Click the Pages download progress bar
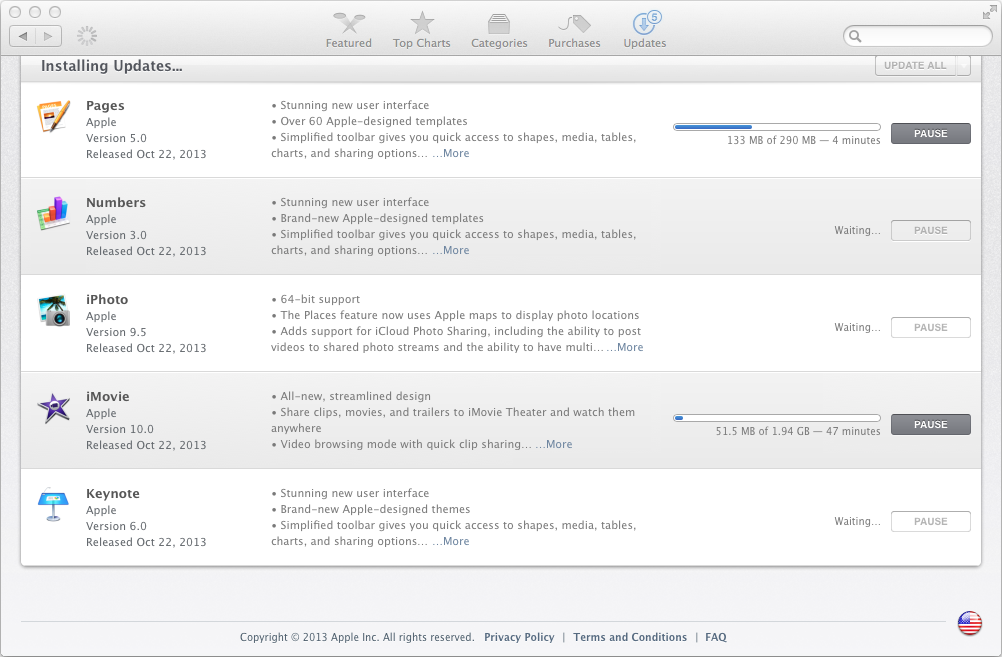This screenshot has width=1002, height=657. [x=777, y=127]
